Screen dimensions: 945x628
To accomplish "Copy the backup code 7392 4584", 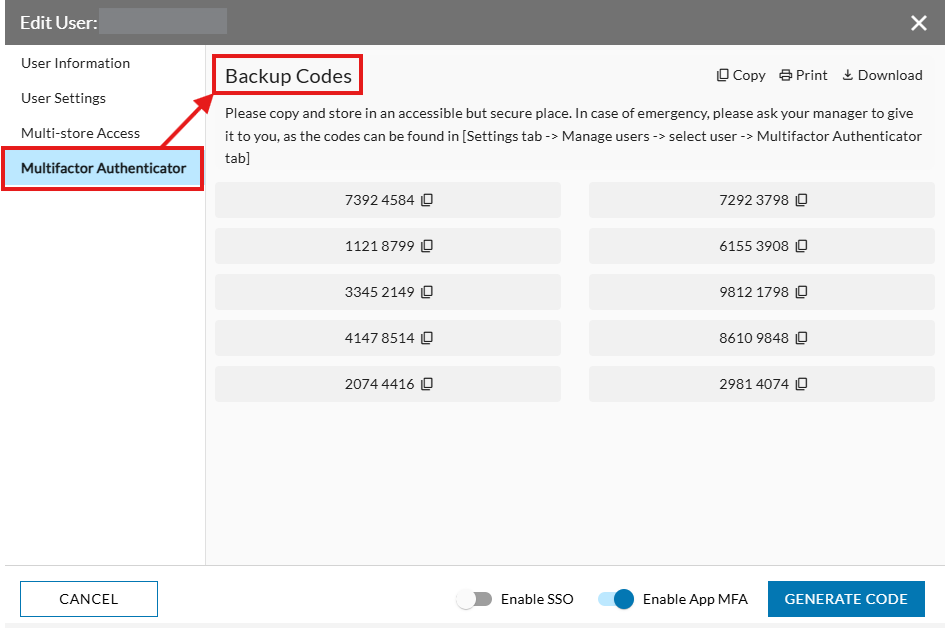I will tap(427, 199).
